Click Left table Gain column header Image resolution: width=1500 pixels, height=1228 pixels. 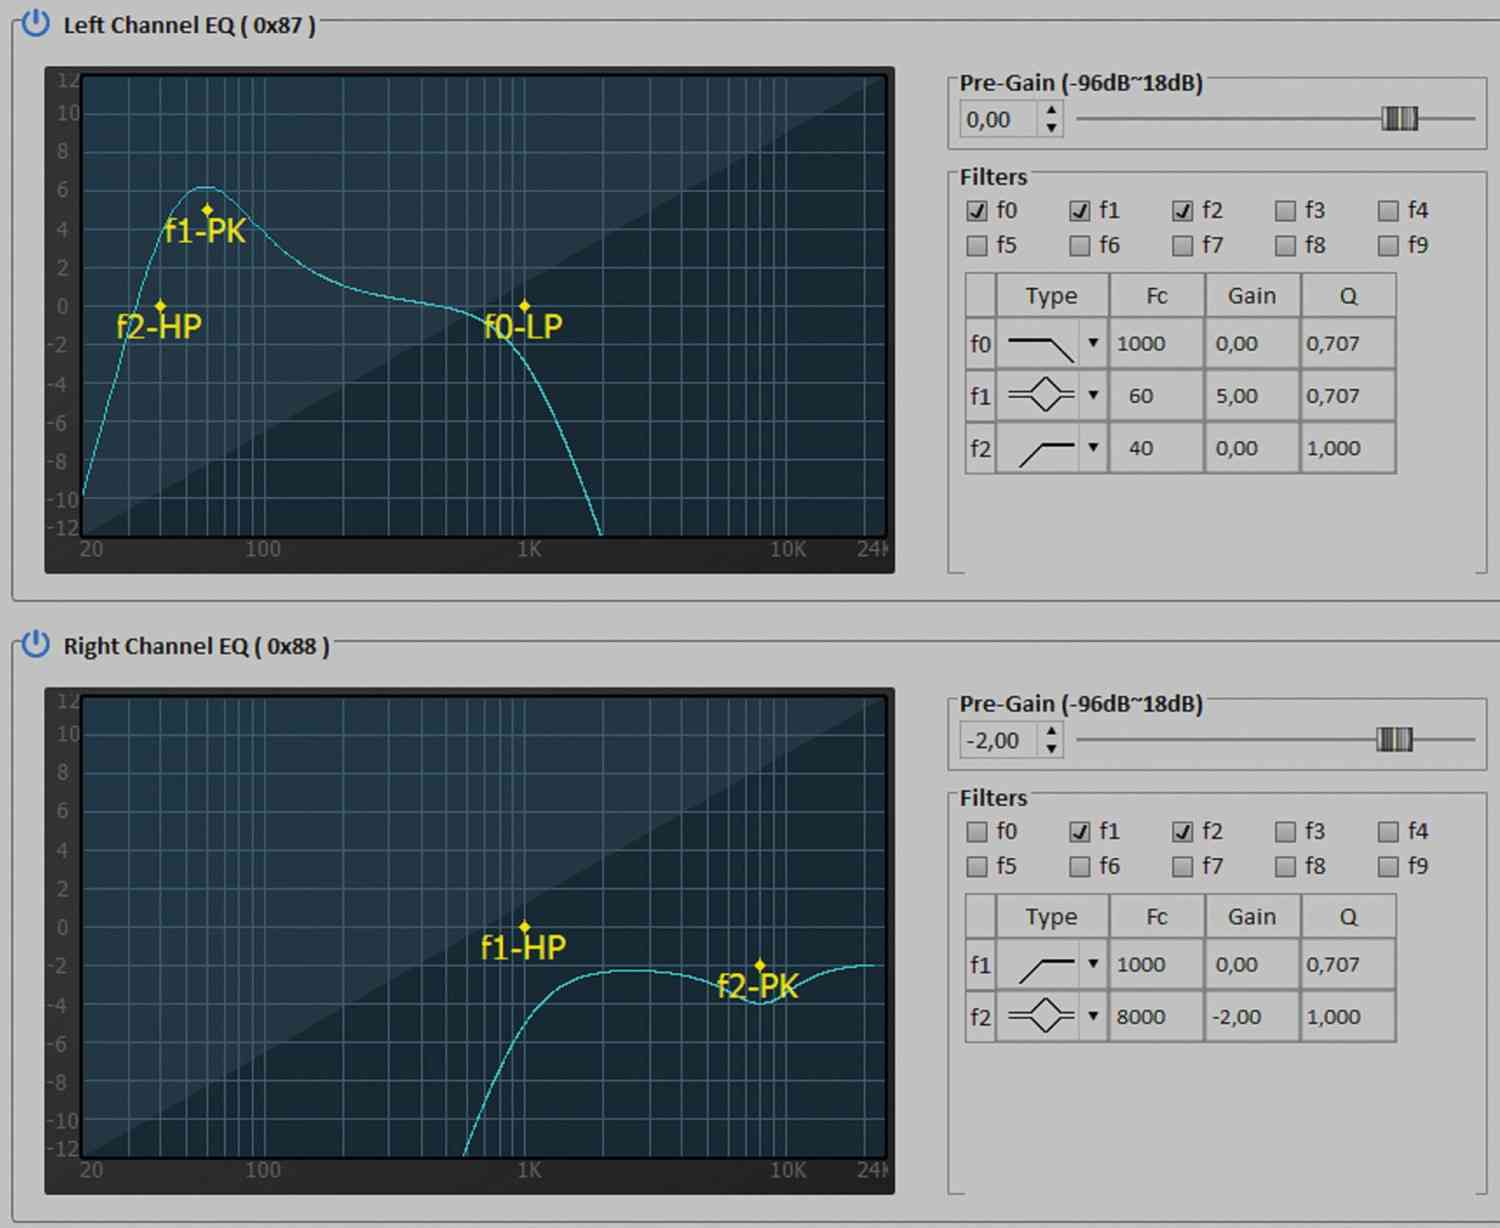coord(1252,296)
